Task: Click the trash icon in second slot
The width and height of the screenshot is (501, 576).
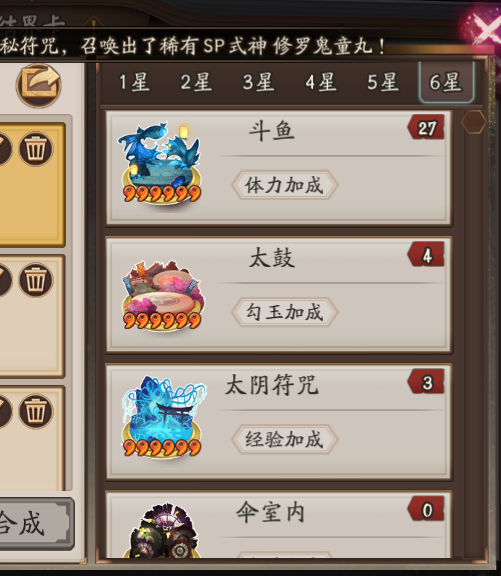Action: pyautogui.click(x=36, y=280)
